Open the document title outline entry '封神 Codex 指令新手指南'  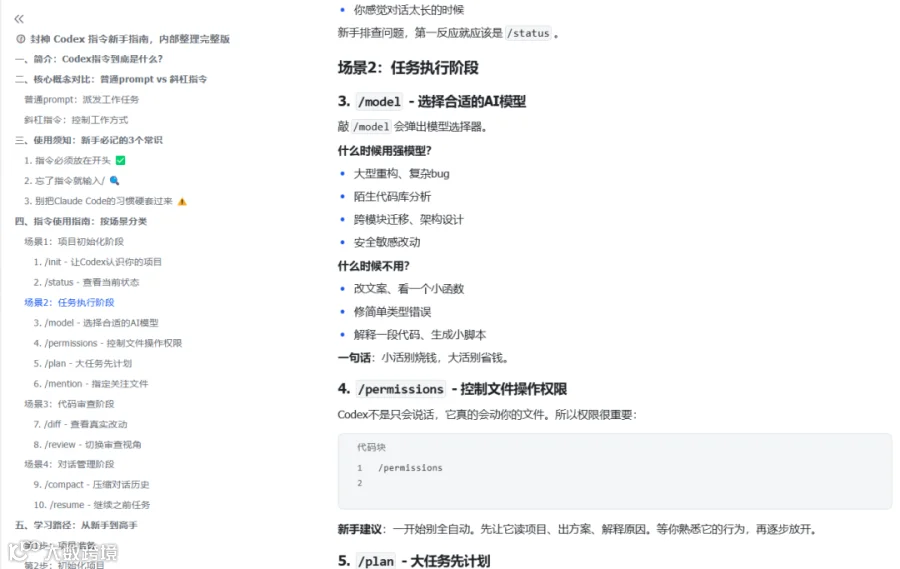(x=130, y=39)
